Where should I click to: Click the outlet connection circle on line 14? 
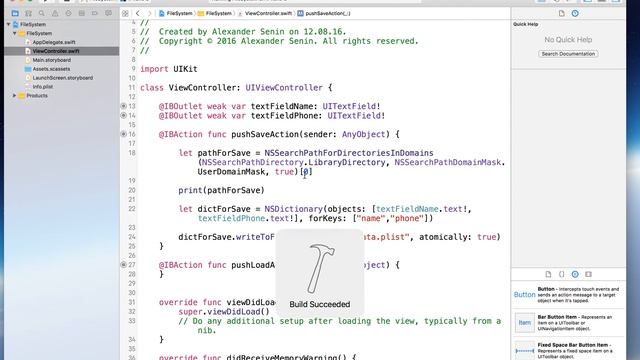[x=123, y=116]
